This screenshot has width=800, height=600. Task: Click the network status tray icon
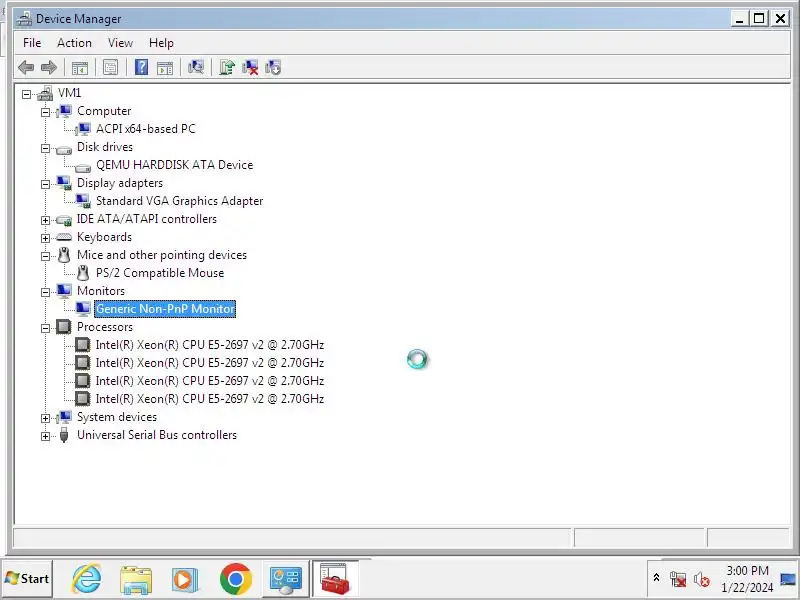pos(678,579)
